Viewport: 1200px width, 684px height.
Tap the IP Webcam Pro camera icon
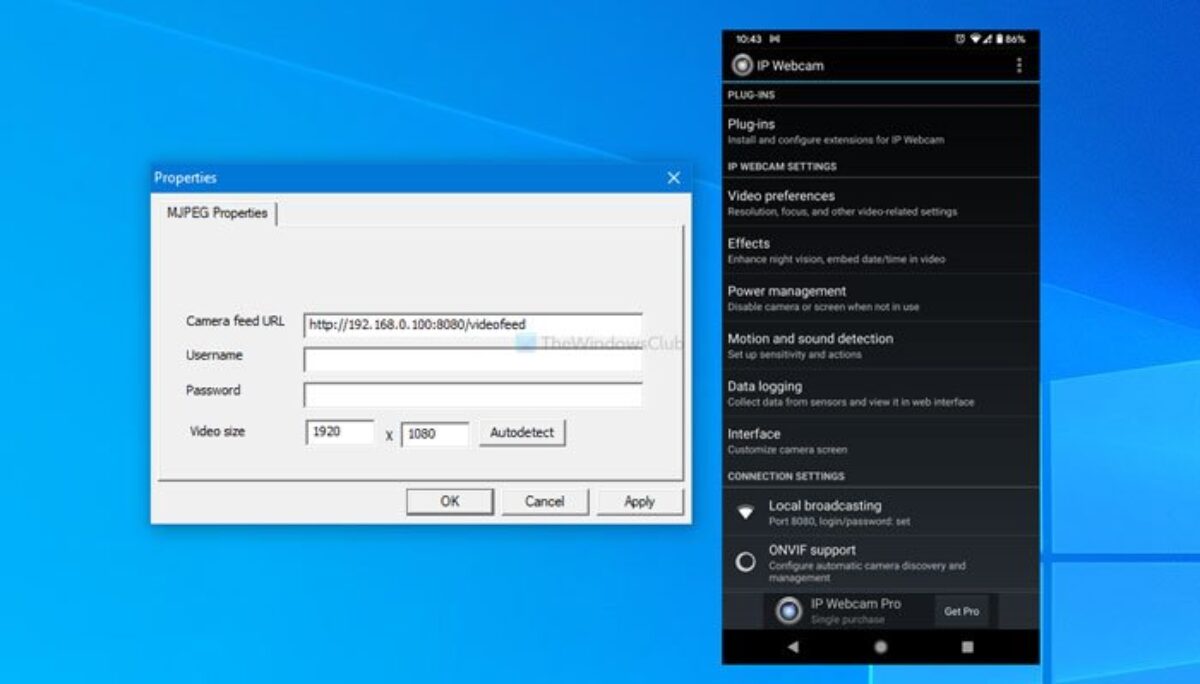pyautogui.click(x=789, y=610)
